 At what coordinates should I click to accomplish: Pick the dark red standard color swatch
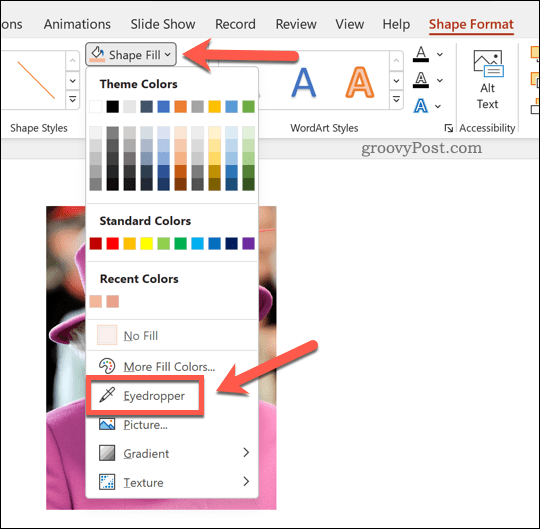click(95, 243)
